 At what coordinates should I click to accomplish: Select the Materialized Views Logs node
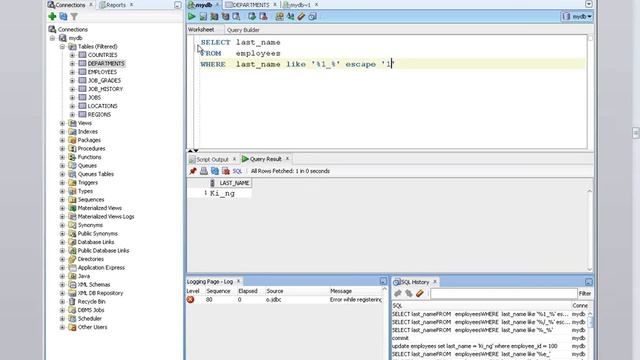pyautogui.click(x=106, y=216)
